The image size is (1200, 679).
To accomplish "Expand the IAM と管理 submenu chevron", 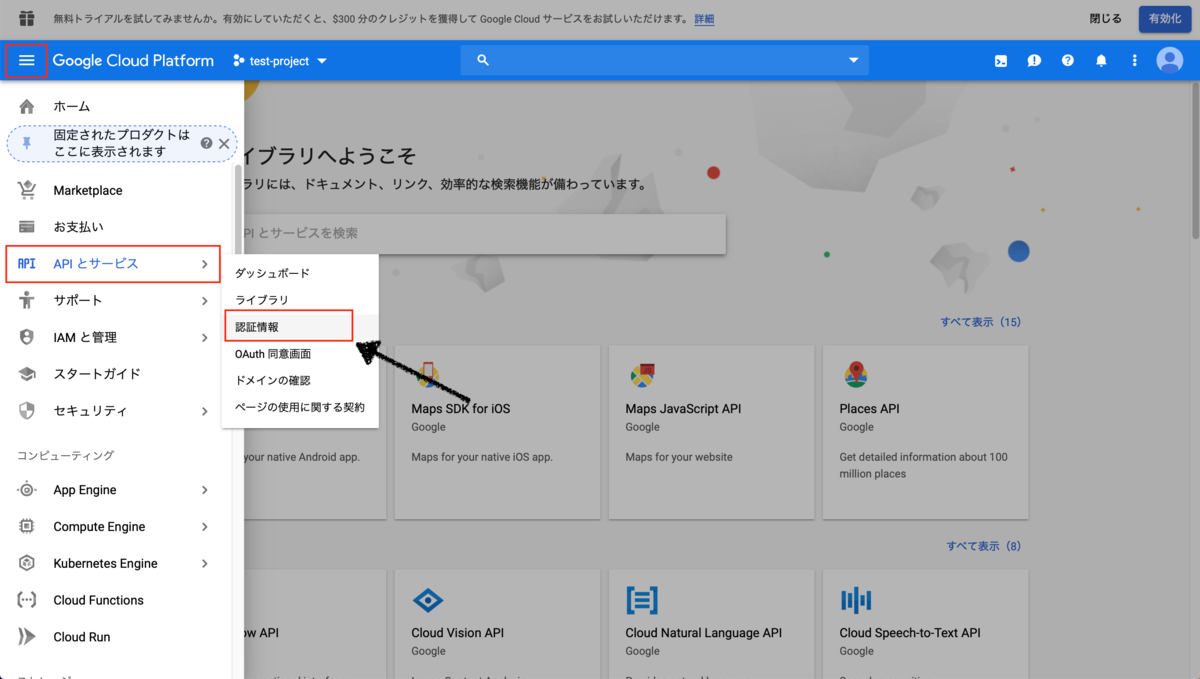I will 204,337.
